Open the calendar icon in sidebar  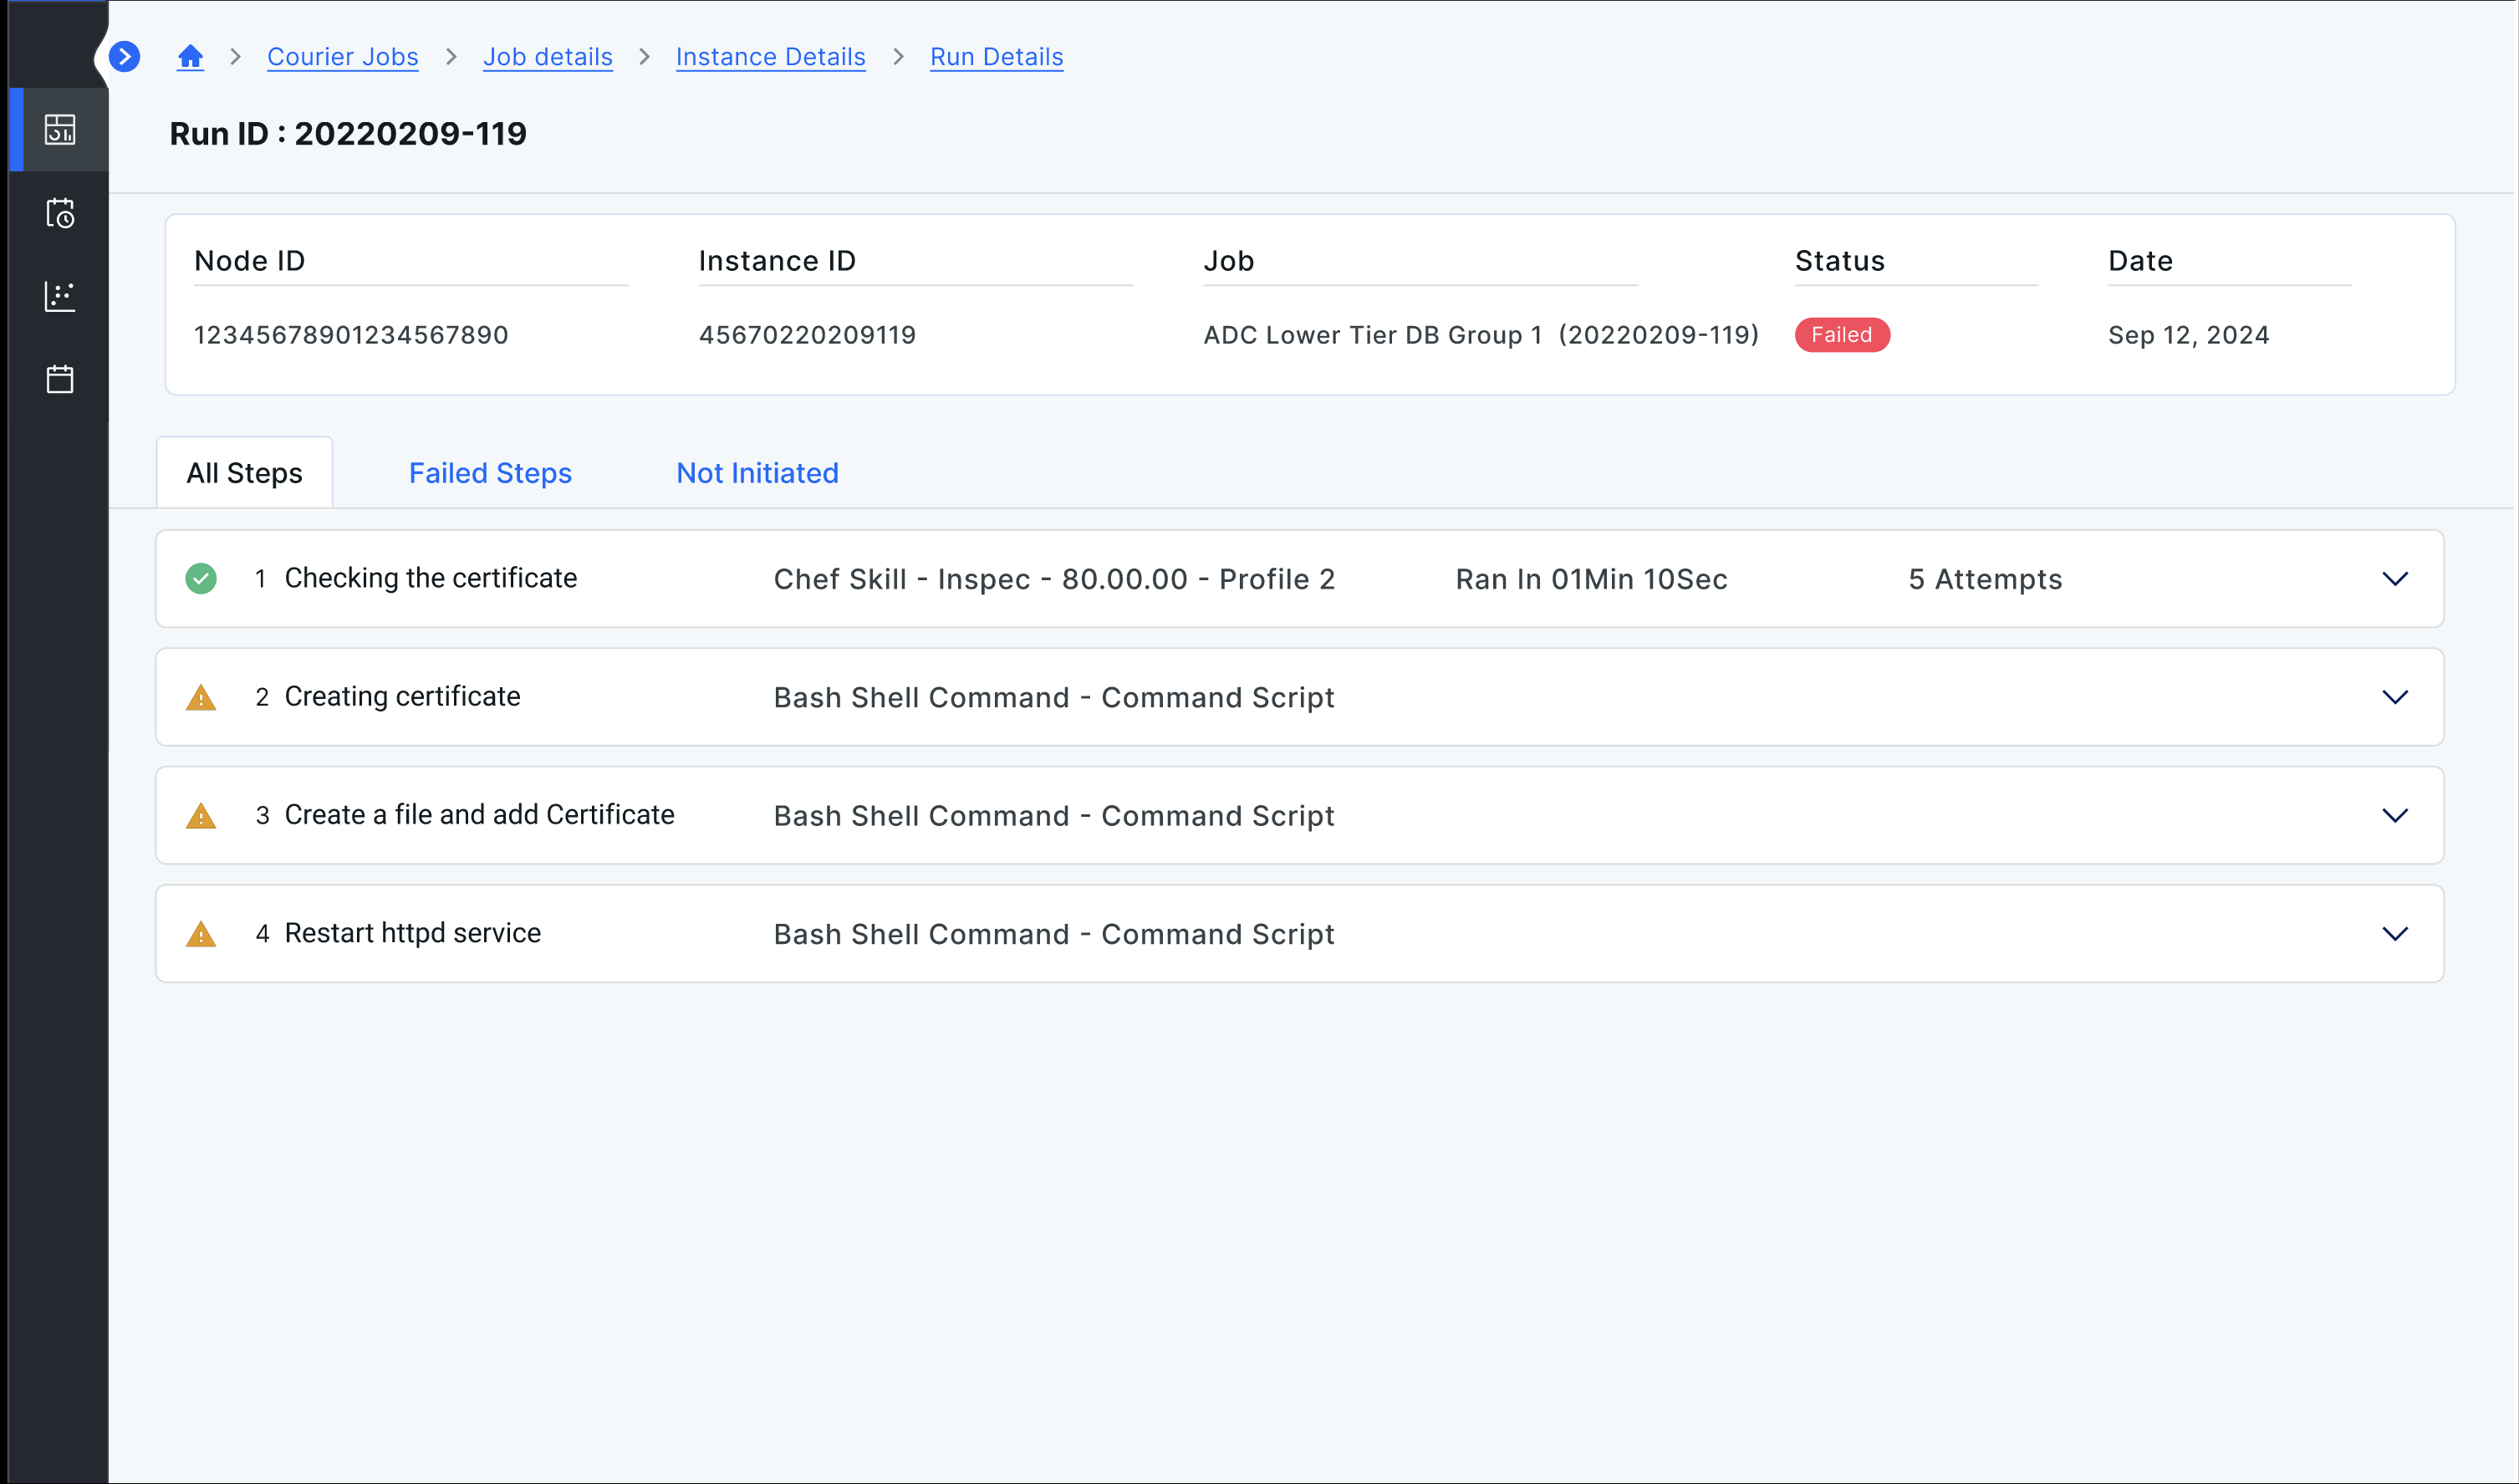60,379
